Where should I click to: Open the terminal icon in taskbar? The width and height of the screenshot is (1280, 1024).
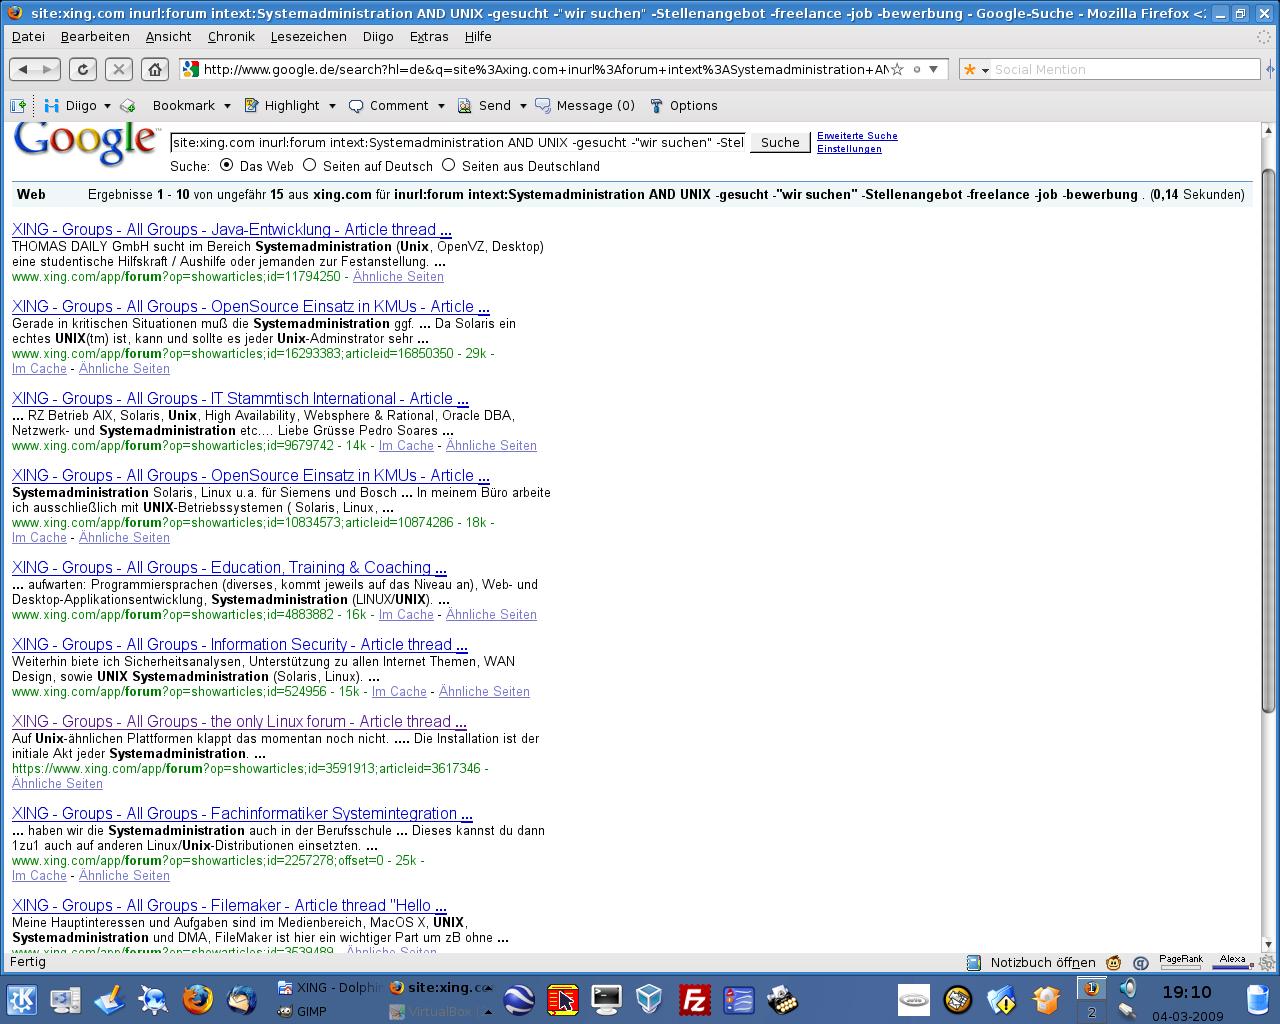(x=606, y=999)
